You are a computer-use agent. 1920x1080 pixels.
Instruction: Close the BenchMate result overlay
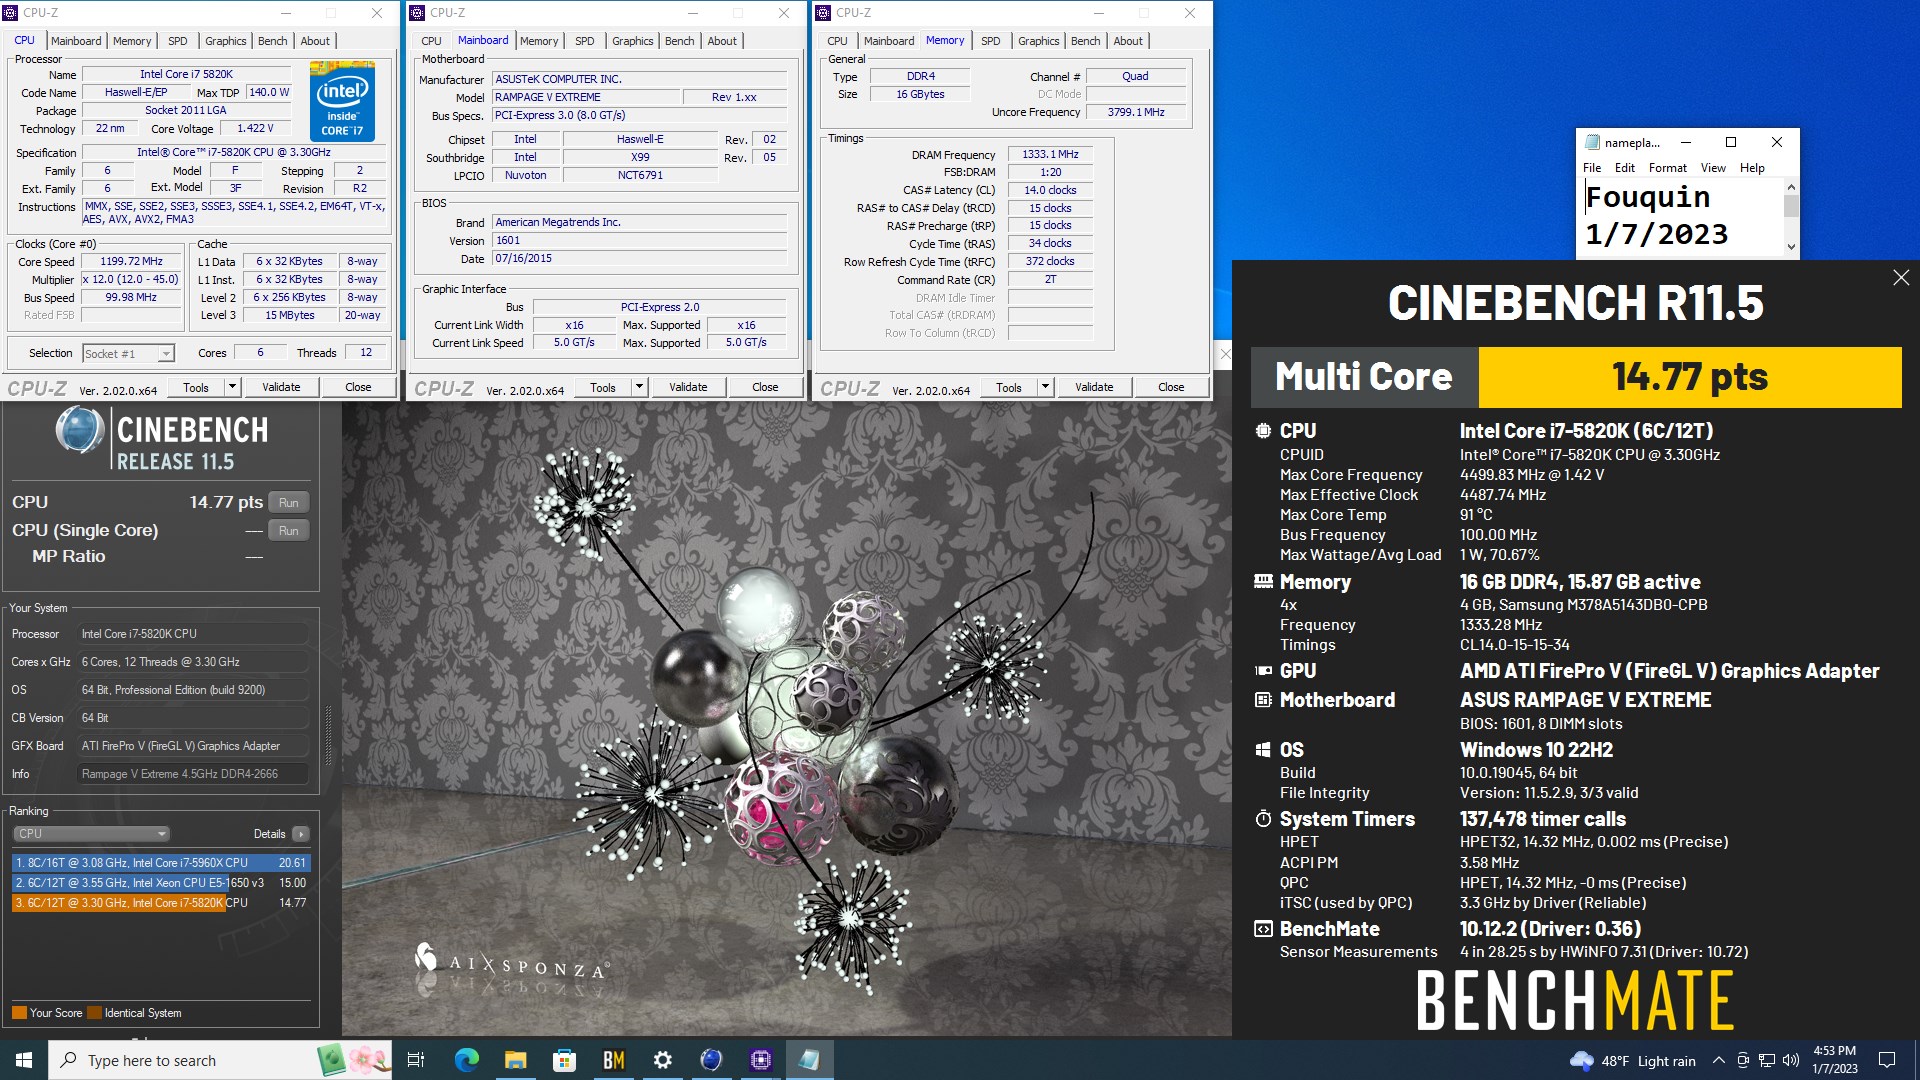pos(1901,278)
